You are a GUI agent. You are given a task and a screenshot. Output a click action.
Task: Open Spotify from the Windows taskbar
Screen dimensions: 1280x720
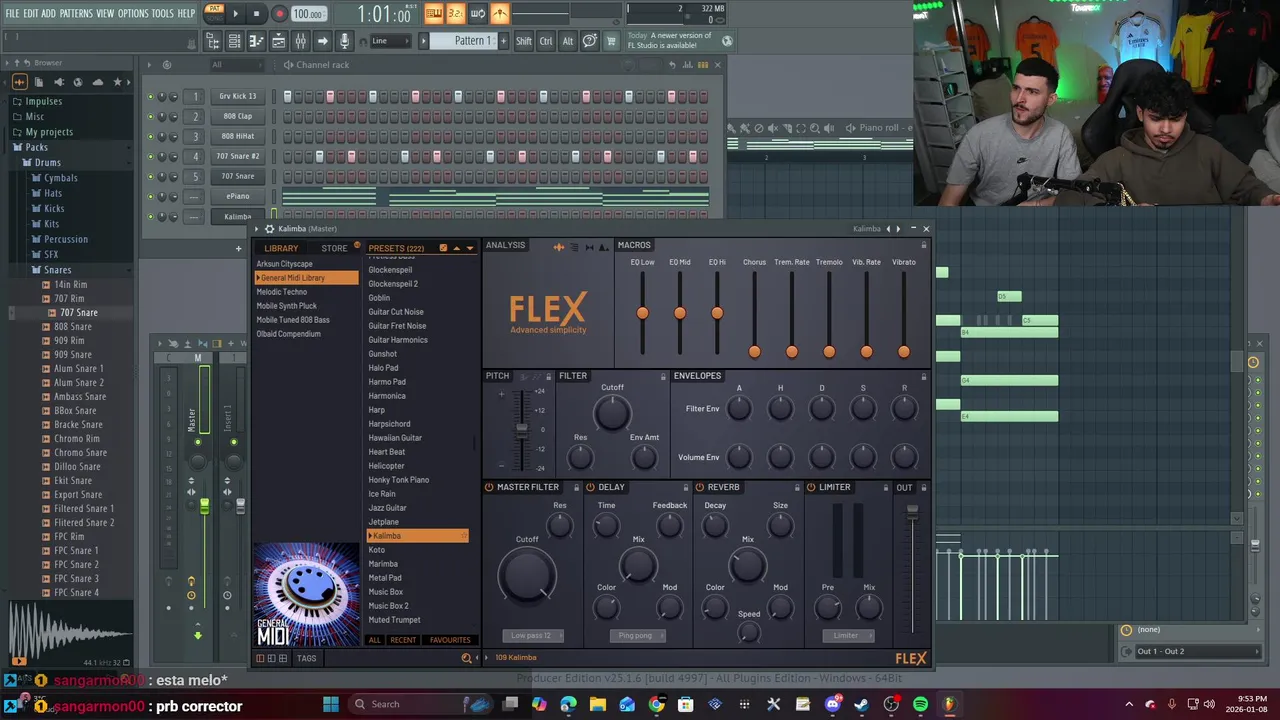[x=920, y=704]
